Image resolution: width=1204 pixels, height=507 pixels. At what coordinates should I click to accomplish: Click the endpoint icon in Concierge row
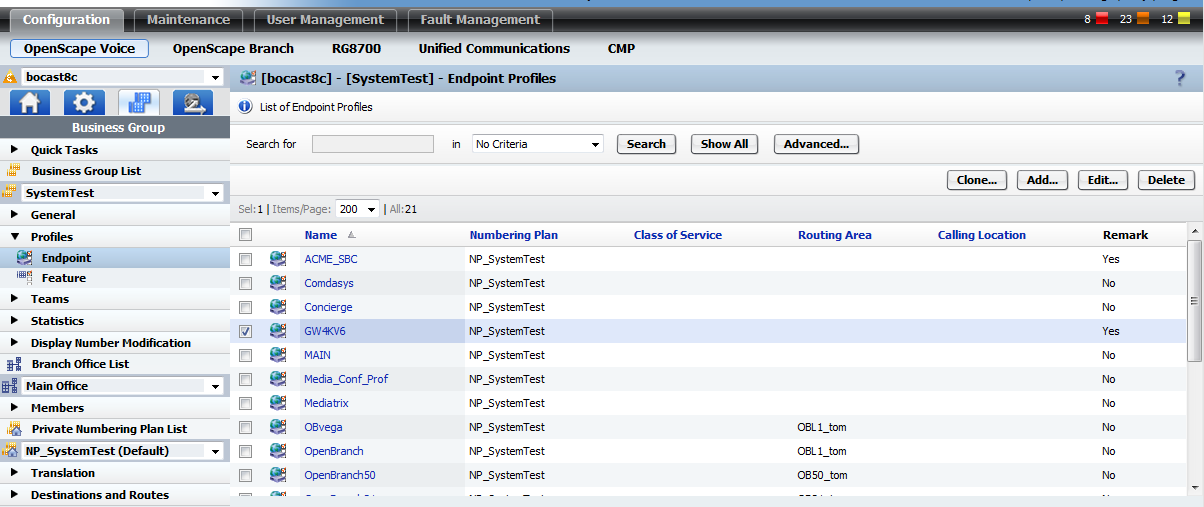point(277,307)
